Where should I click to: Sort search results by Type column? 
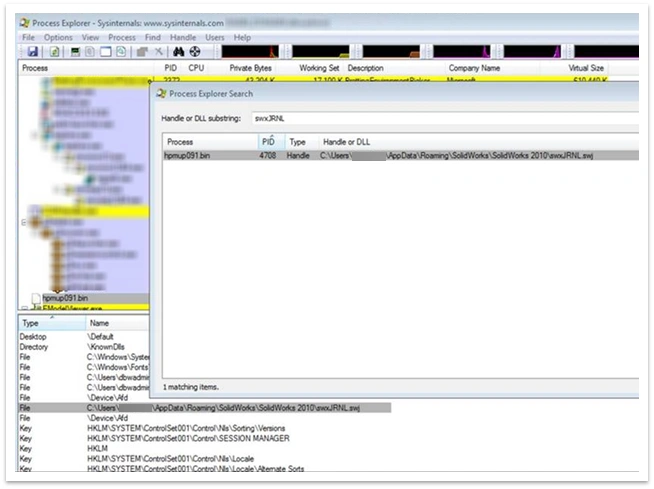(x=301, y=142)
